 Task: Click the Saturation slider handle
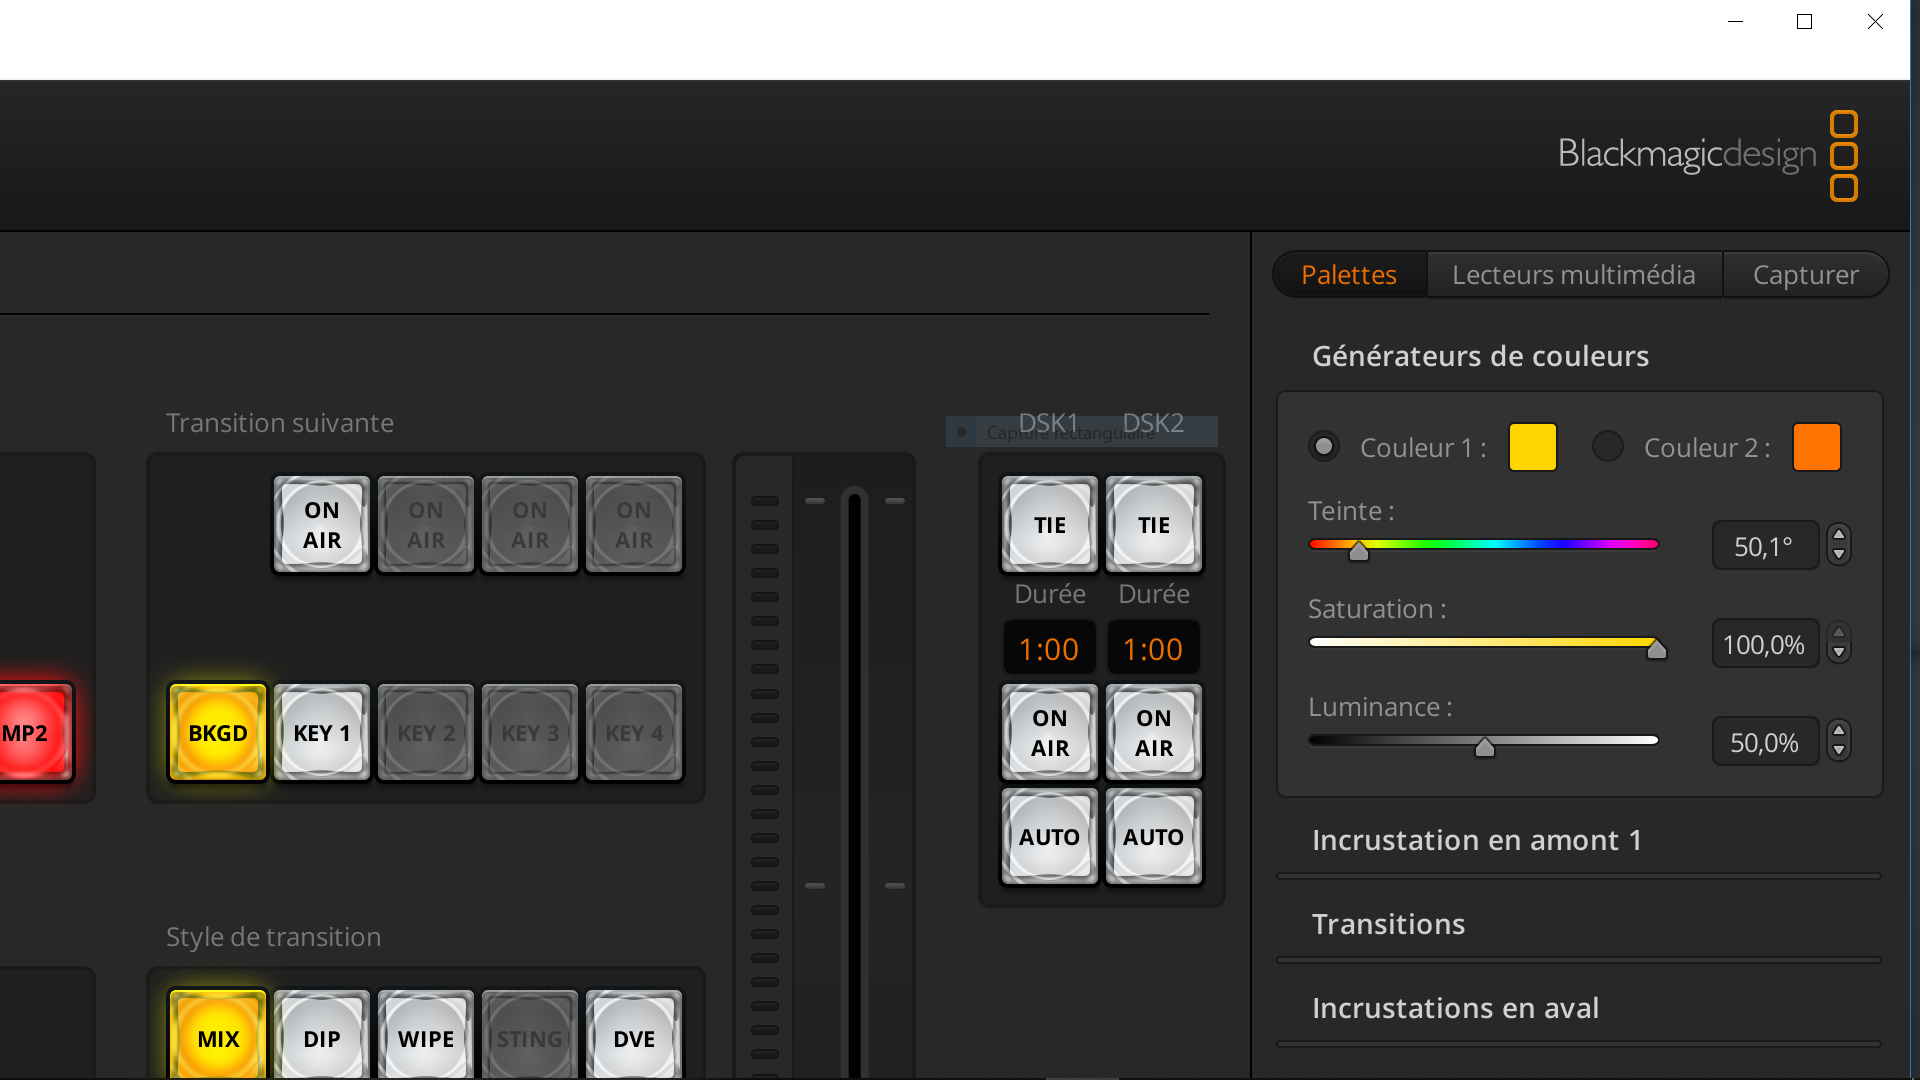tap(1657, 648)
